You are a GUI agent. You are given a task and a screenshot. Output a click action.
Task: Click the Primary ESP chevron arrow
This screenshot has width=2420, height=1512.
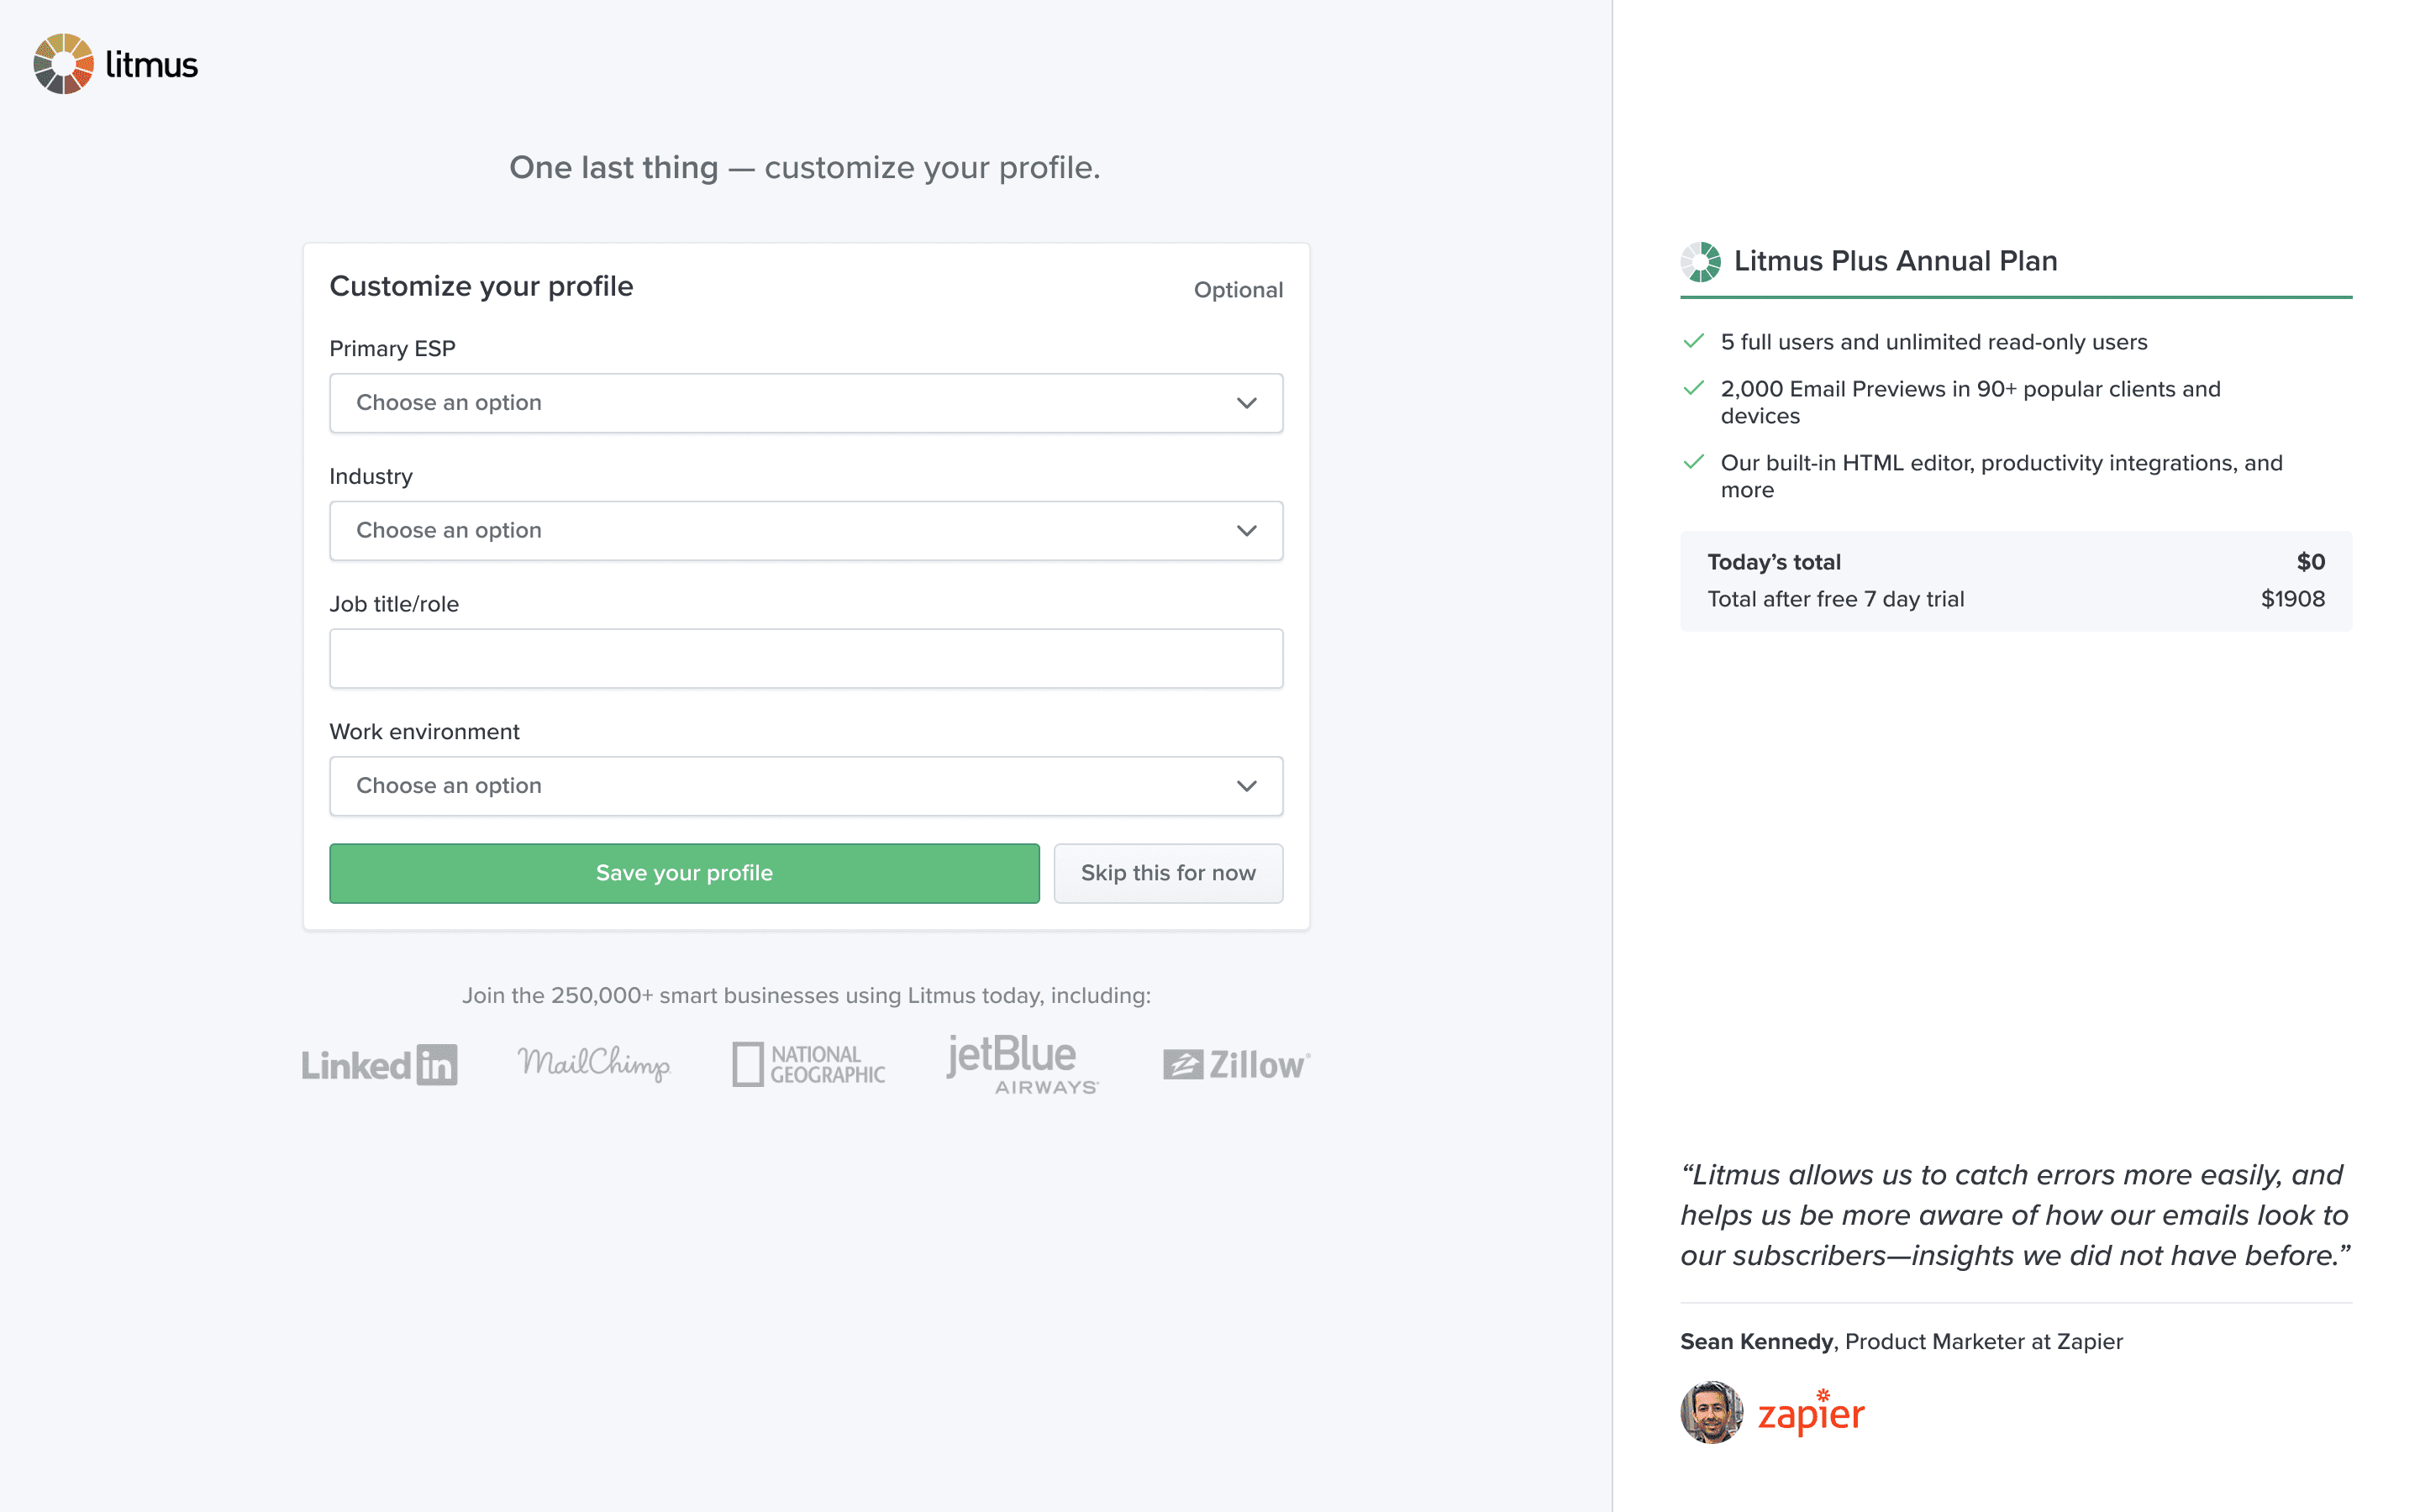(x=1246, y=403)
